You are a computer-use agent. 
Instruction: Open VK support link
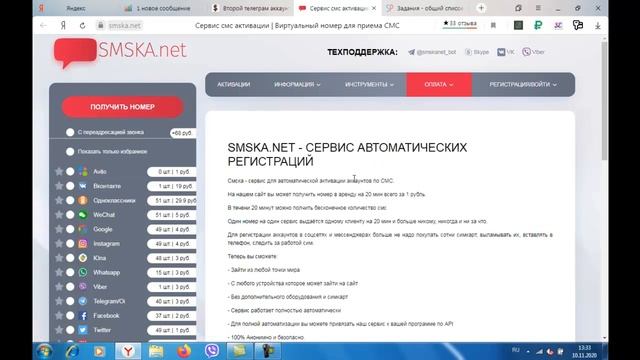[506, 52]
